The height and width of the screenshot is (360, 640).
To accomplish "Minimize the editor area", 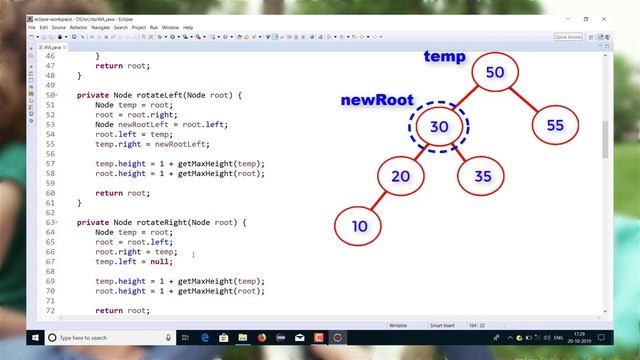I will pyautogui.click(x=600, y=46).
